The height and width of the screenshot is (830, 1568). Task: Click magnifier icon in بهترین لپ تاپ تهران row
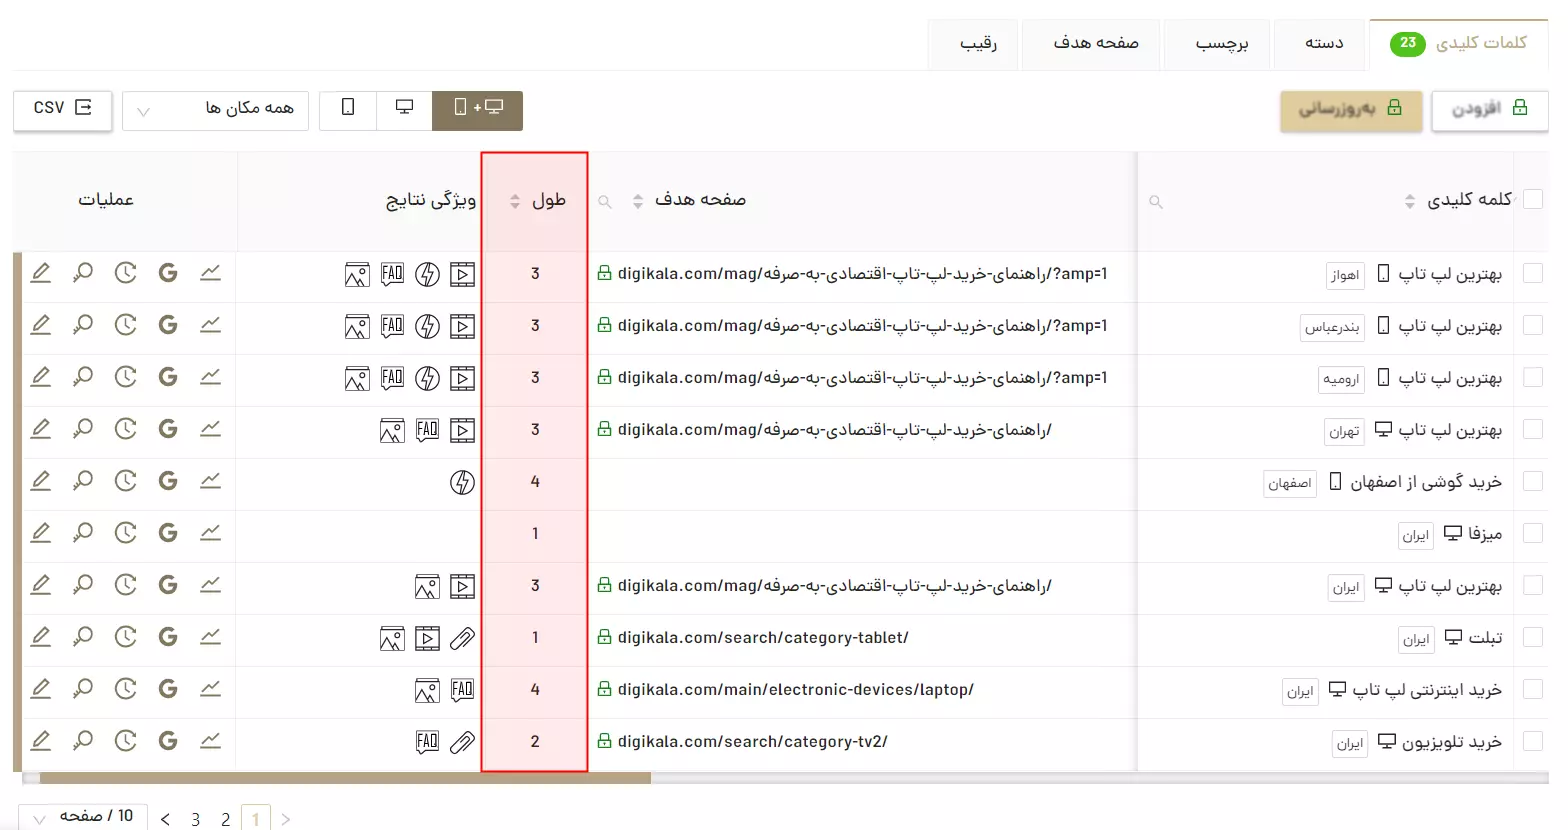point(83,429)
